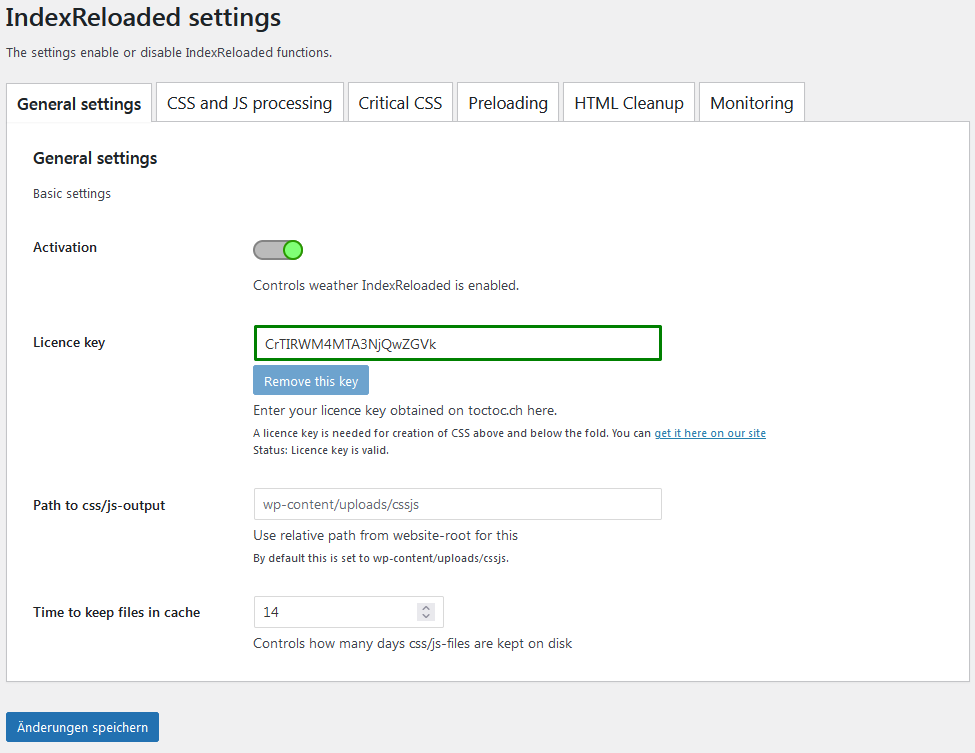Click the 'IndexReloaded settings' page heading
Image resolution: width=975 pixels, height=753 pixels.
pos(143,17)
